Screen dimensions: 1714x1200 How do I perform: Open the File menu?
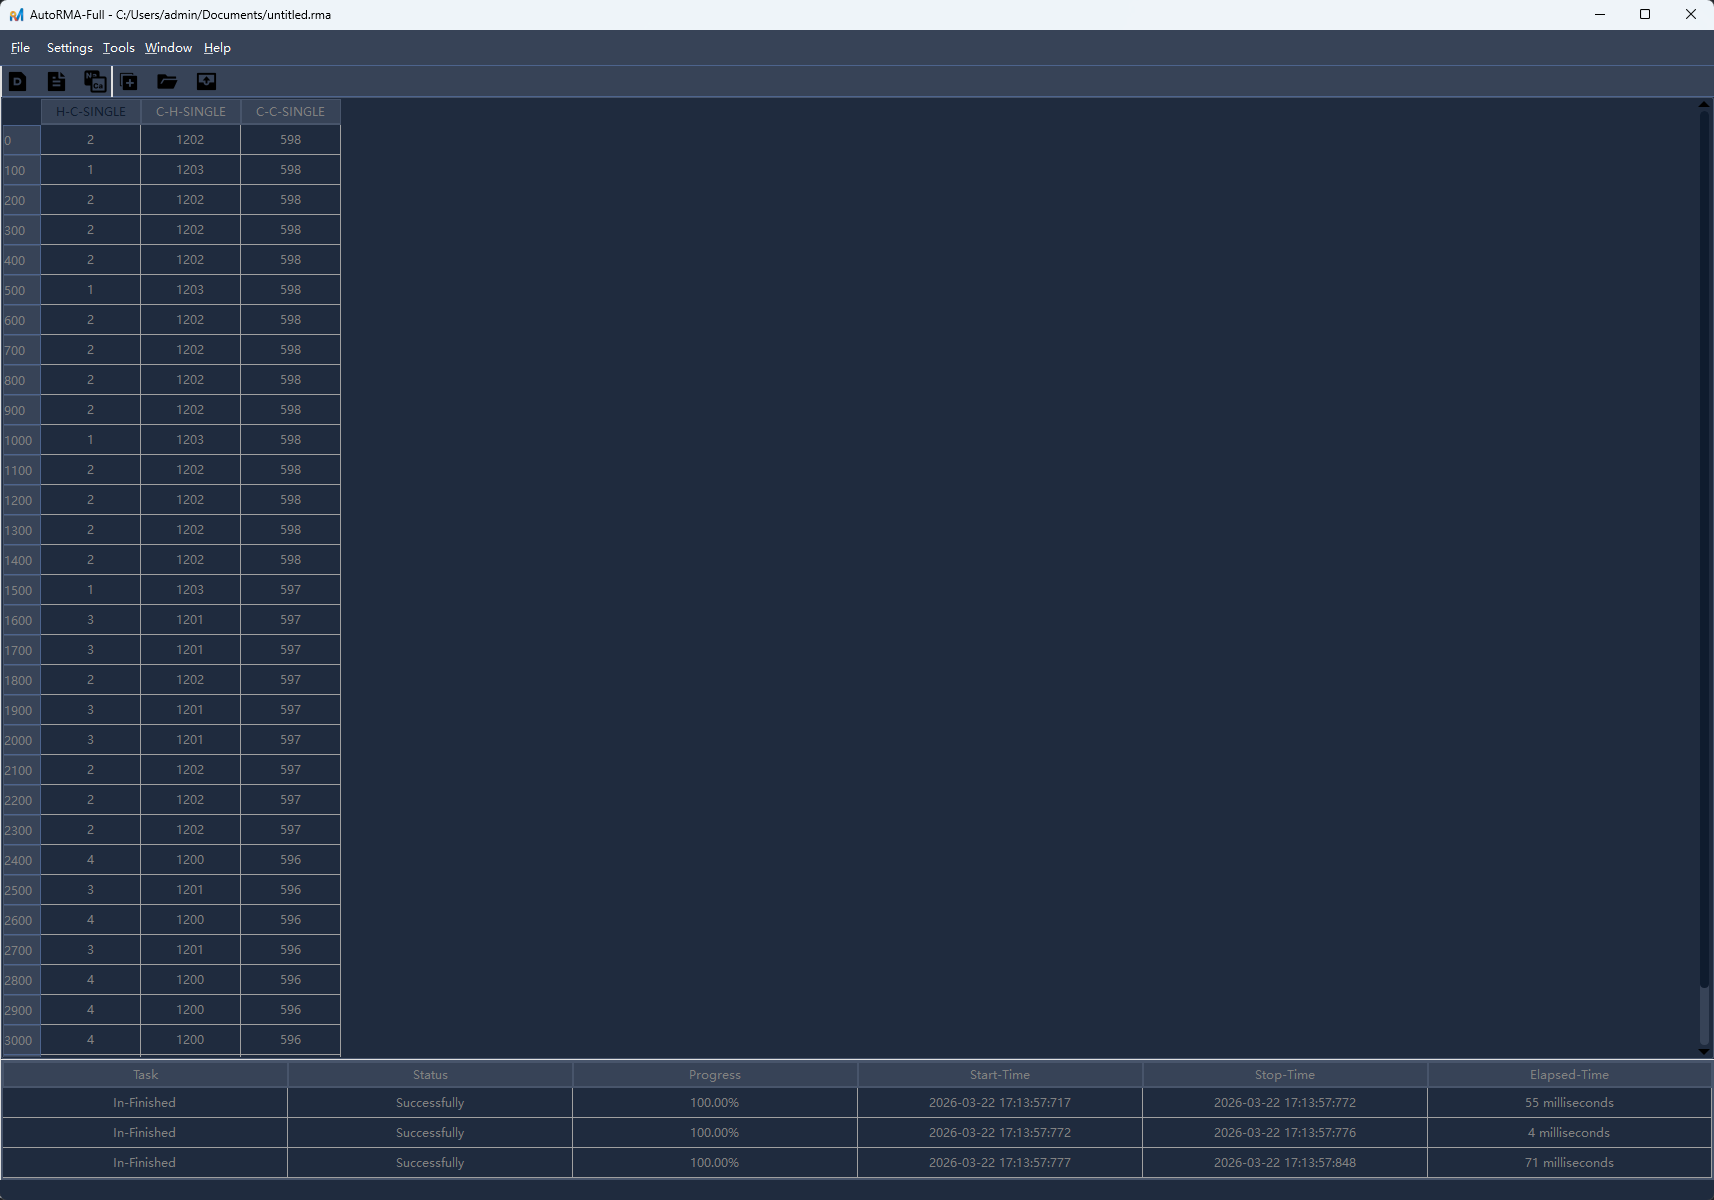click(20, 48)
